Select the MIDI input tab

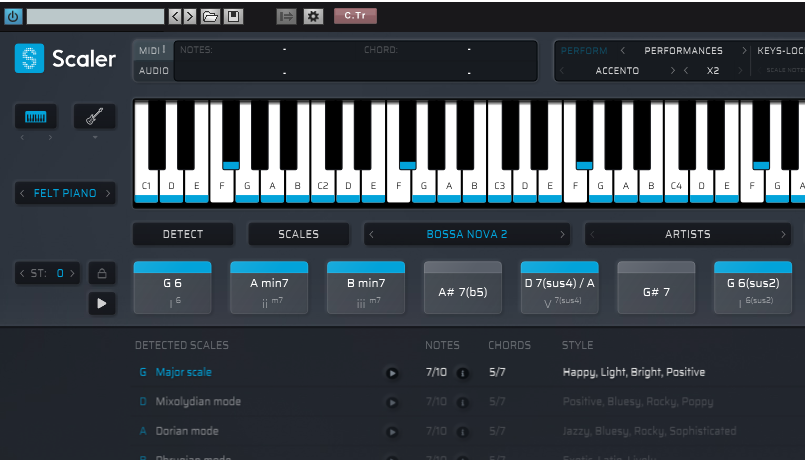click(152, 50)
